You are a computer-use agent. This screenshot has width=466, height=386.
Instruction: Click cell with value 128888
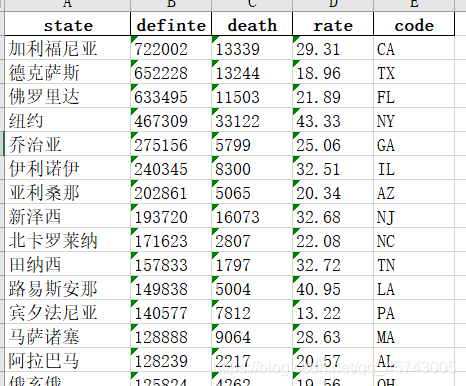171,336
